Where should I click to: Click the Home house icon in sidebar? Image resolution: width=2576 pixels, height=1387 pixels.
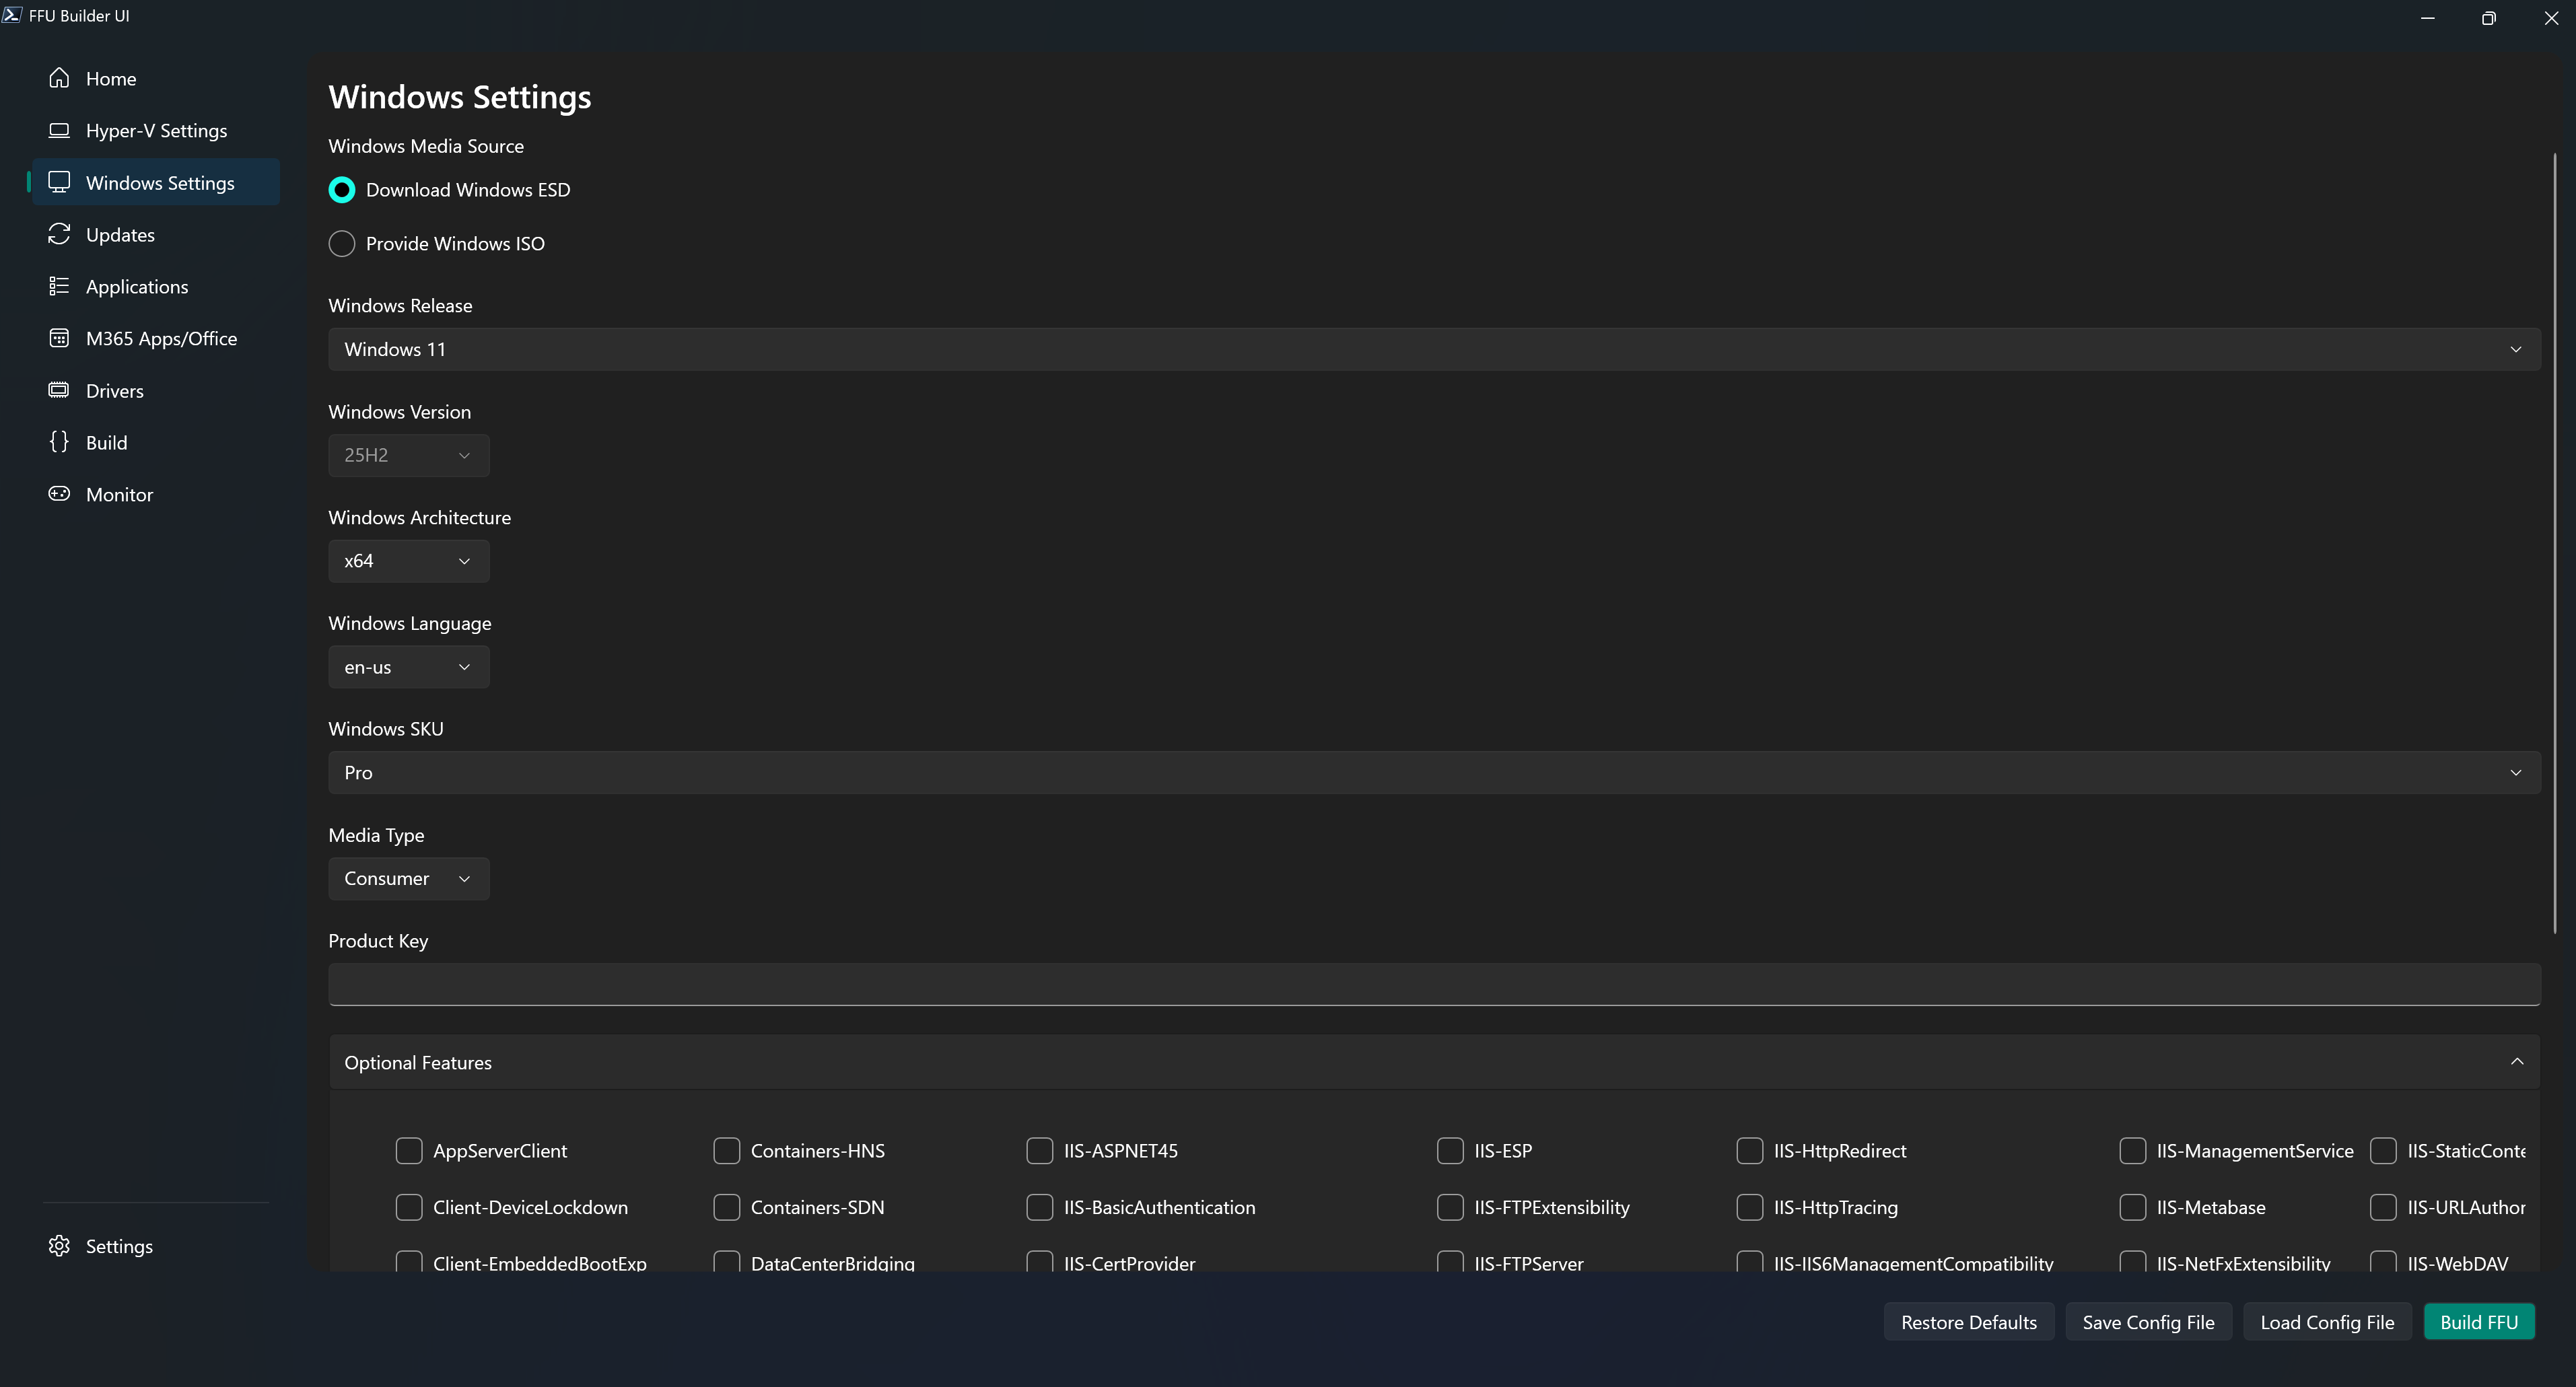[59, 78]
